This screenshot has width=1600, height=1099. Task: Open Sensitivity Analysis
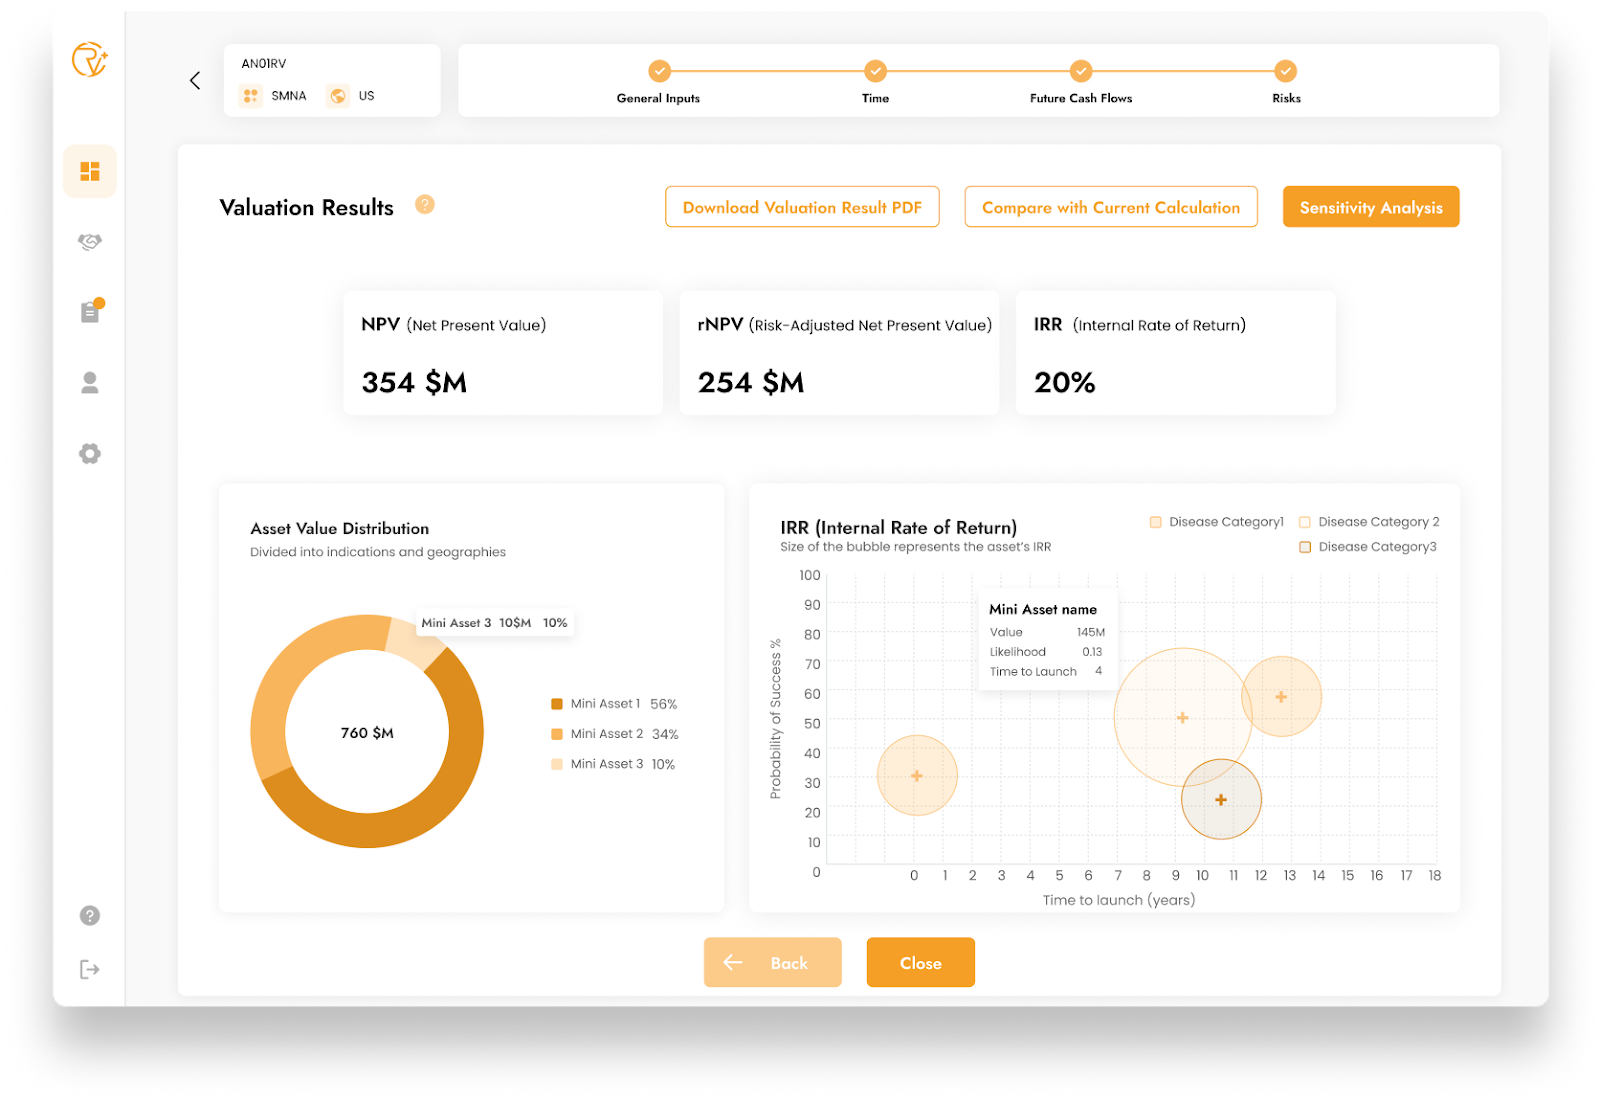click(x=1371, y=207)
